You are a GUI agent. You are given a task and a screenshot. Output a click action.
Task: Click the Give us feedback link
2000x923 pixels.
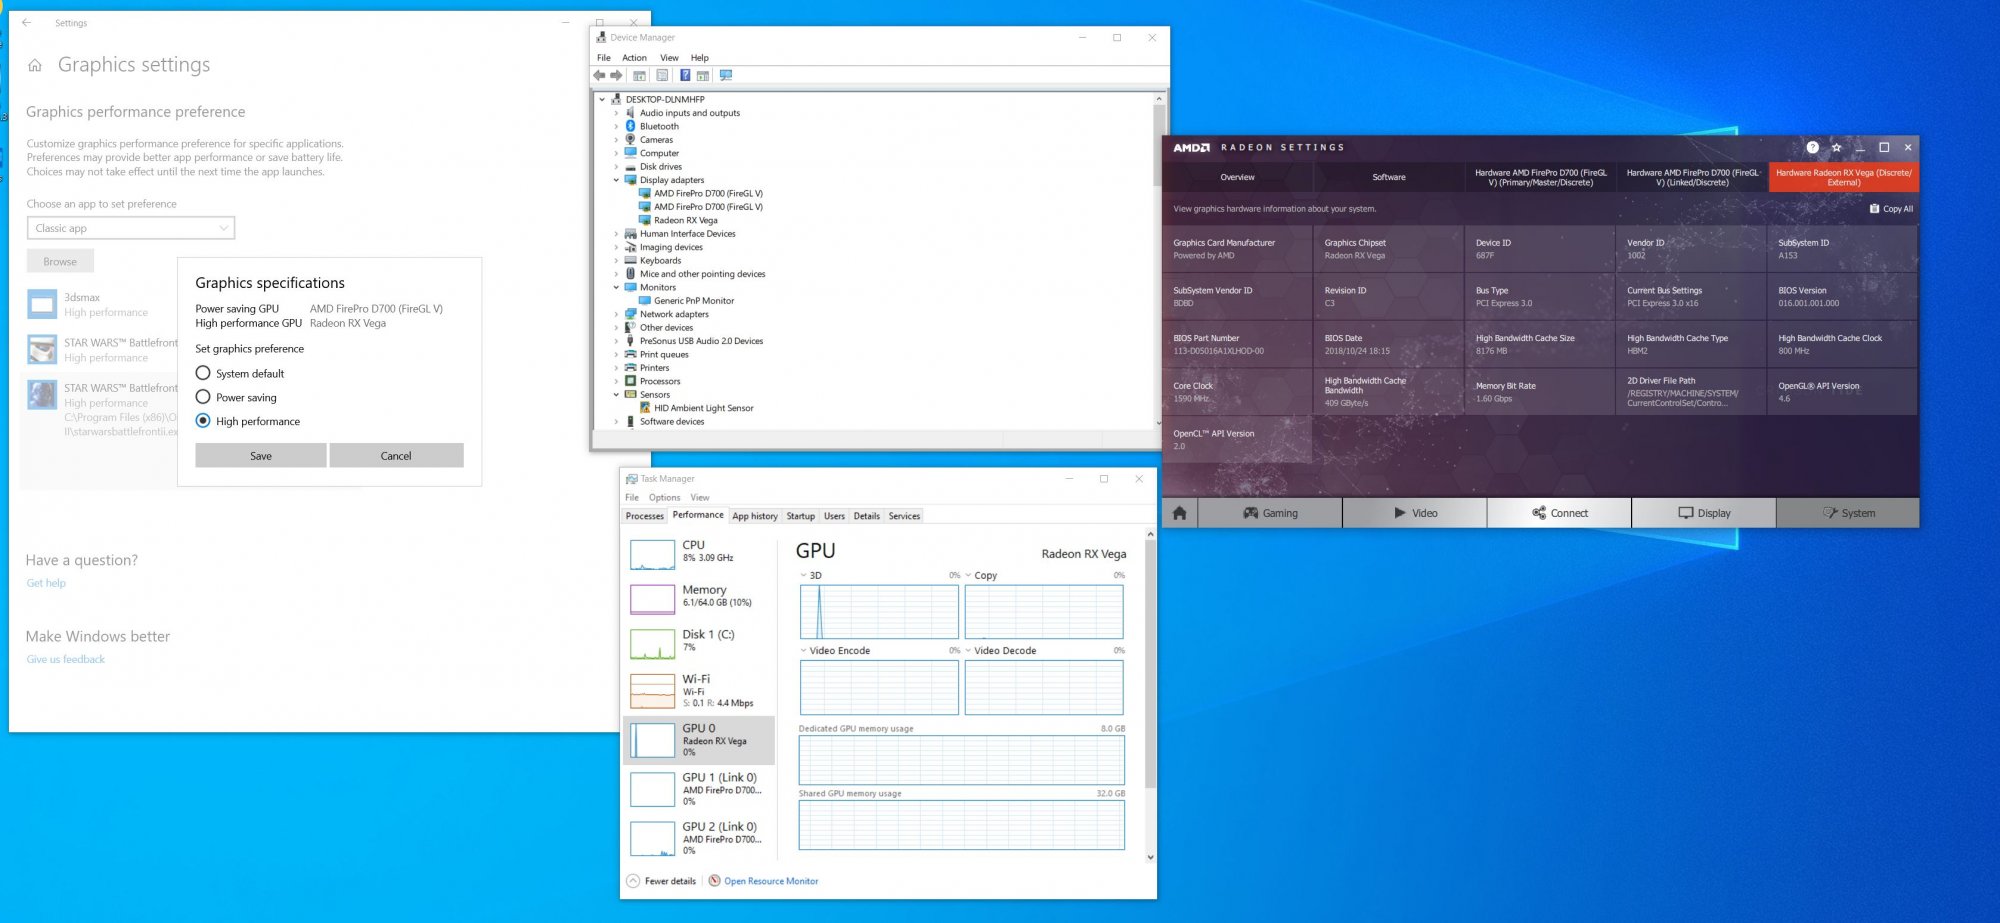click(65, 659)
